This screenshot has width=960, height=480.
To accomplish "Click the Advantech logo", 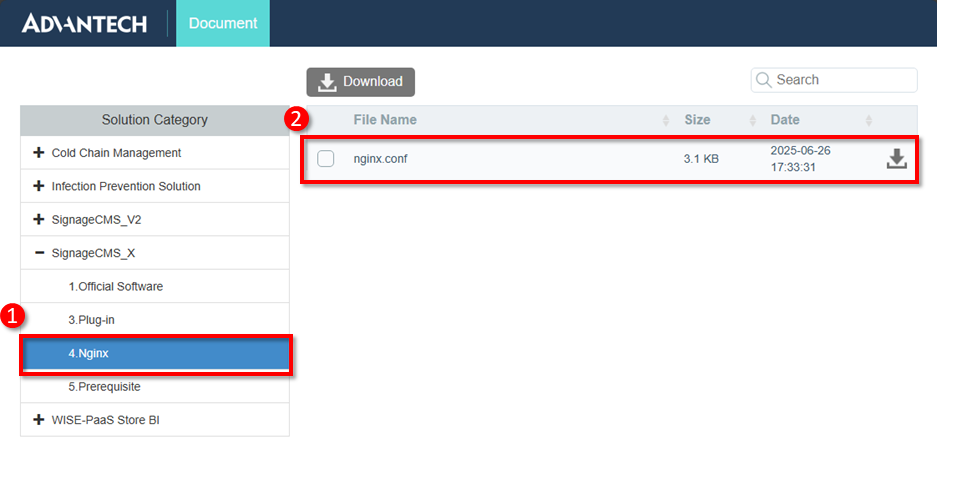I will point(84,23).
